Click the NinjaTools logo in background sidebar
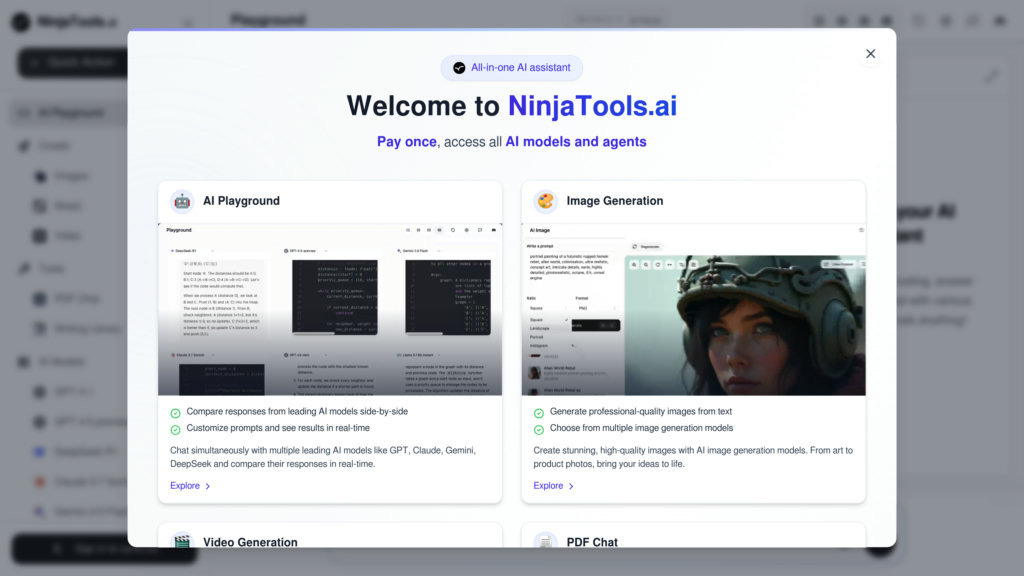Screen dimensions: 1024x576 64,22
